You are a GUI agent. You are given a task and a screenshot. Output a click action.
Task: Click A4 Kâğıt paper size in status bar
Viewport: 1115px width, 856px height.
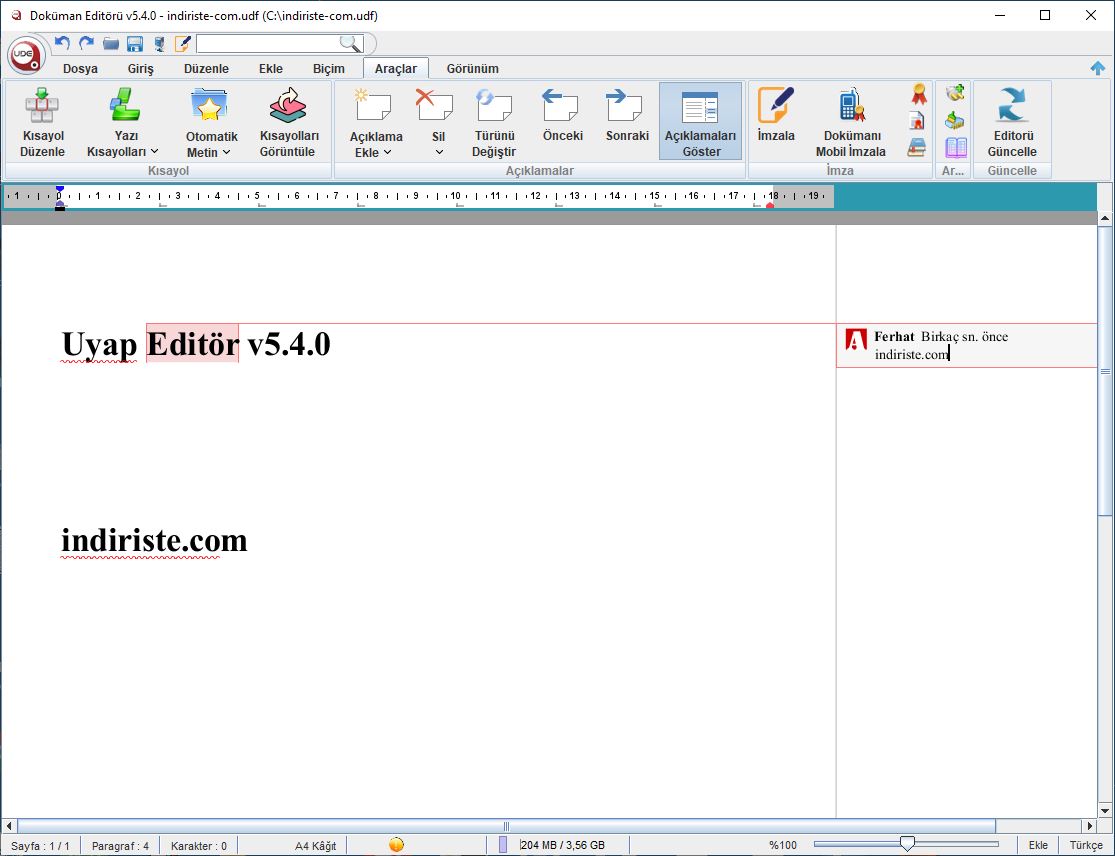(x=316, y=845)
